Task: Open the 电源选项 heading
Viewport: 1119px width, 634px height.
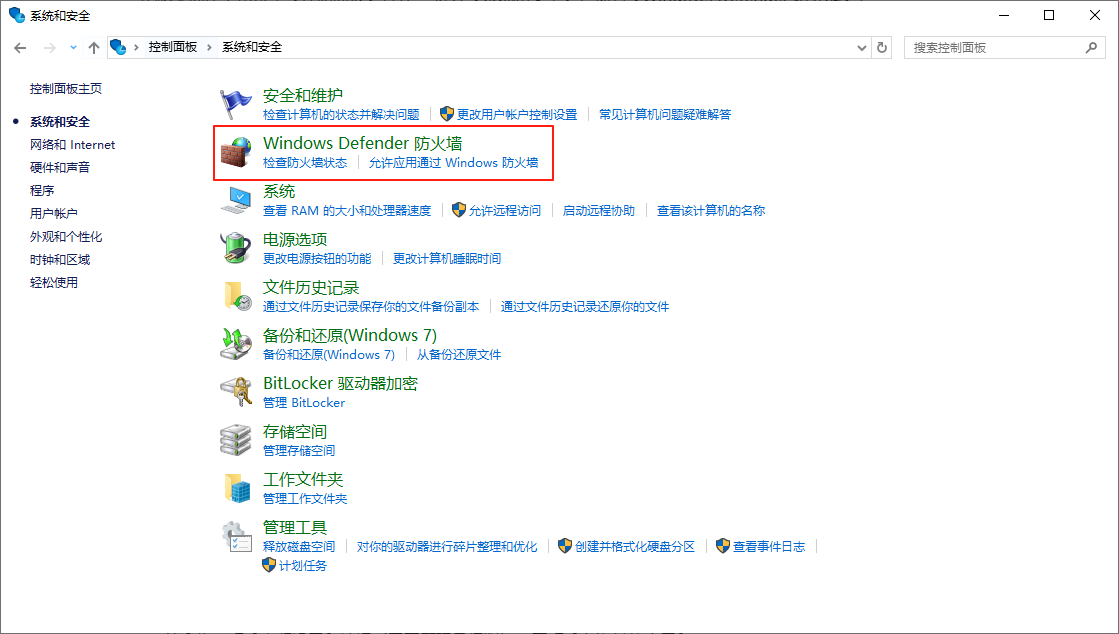Action: tap(295, 239)
